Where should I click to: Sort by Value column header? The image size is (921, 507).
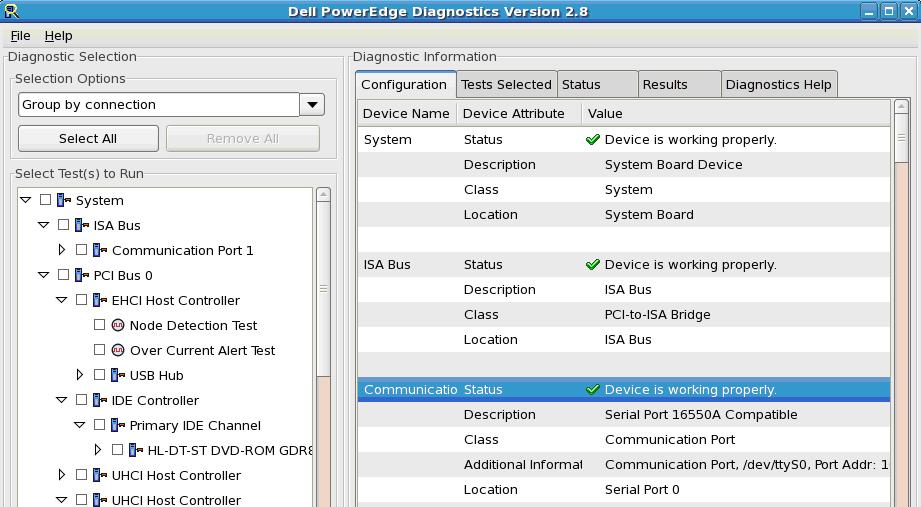736,113
